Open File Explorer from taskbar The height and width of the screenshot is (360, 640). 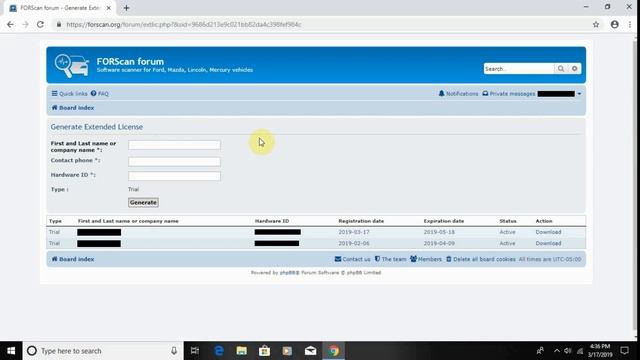[242, 351]
